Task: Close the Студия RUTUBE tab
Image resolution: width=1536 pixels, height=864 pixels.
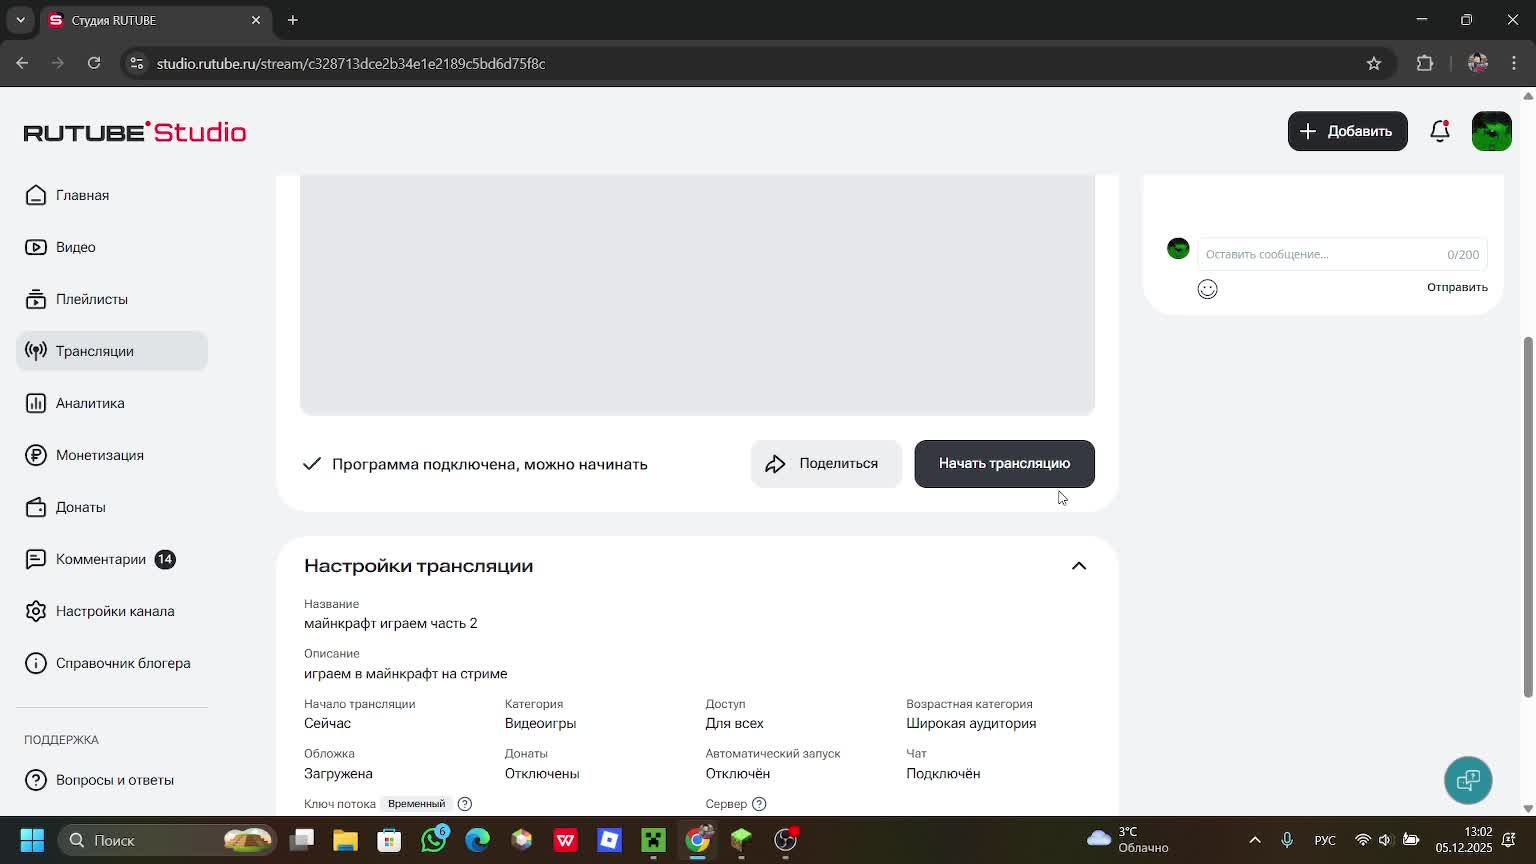Action: pyautogui.click(x=256, y=20)
